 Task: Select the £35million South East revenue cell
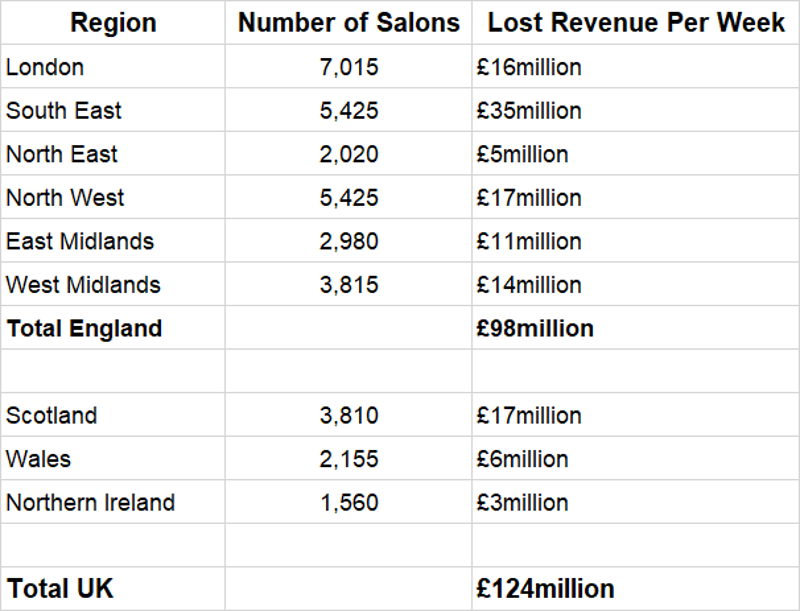tap(529, 110)
